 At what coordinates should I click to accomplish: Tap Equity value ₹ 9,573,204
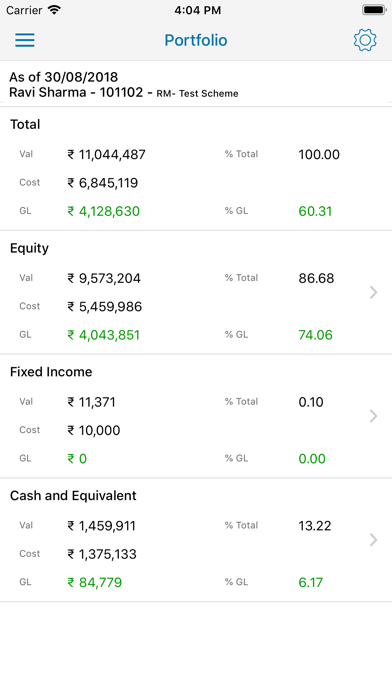point(104,278)
